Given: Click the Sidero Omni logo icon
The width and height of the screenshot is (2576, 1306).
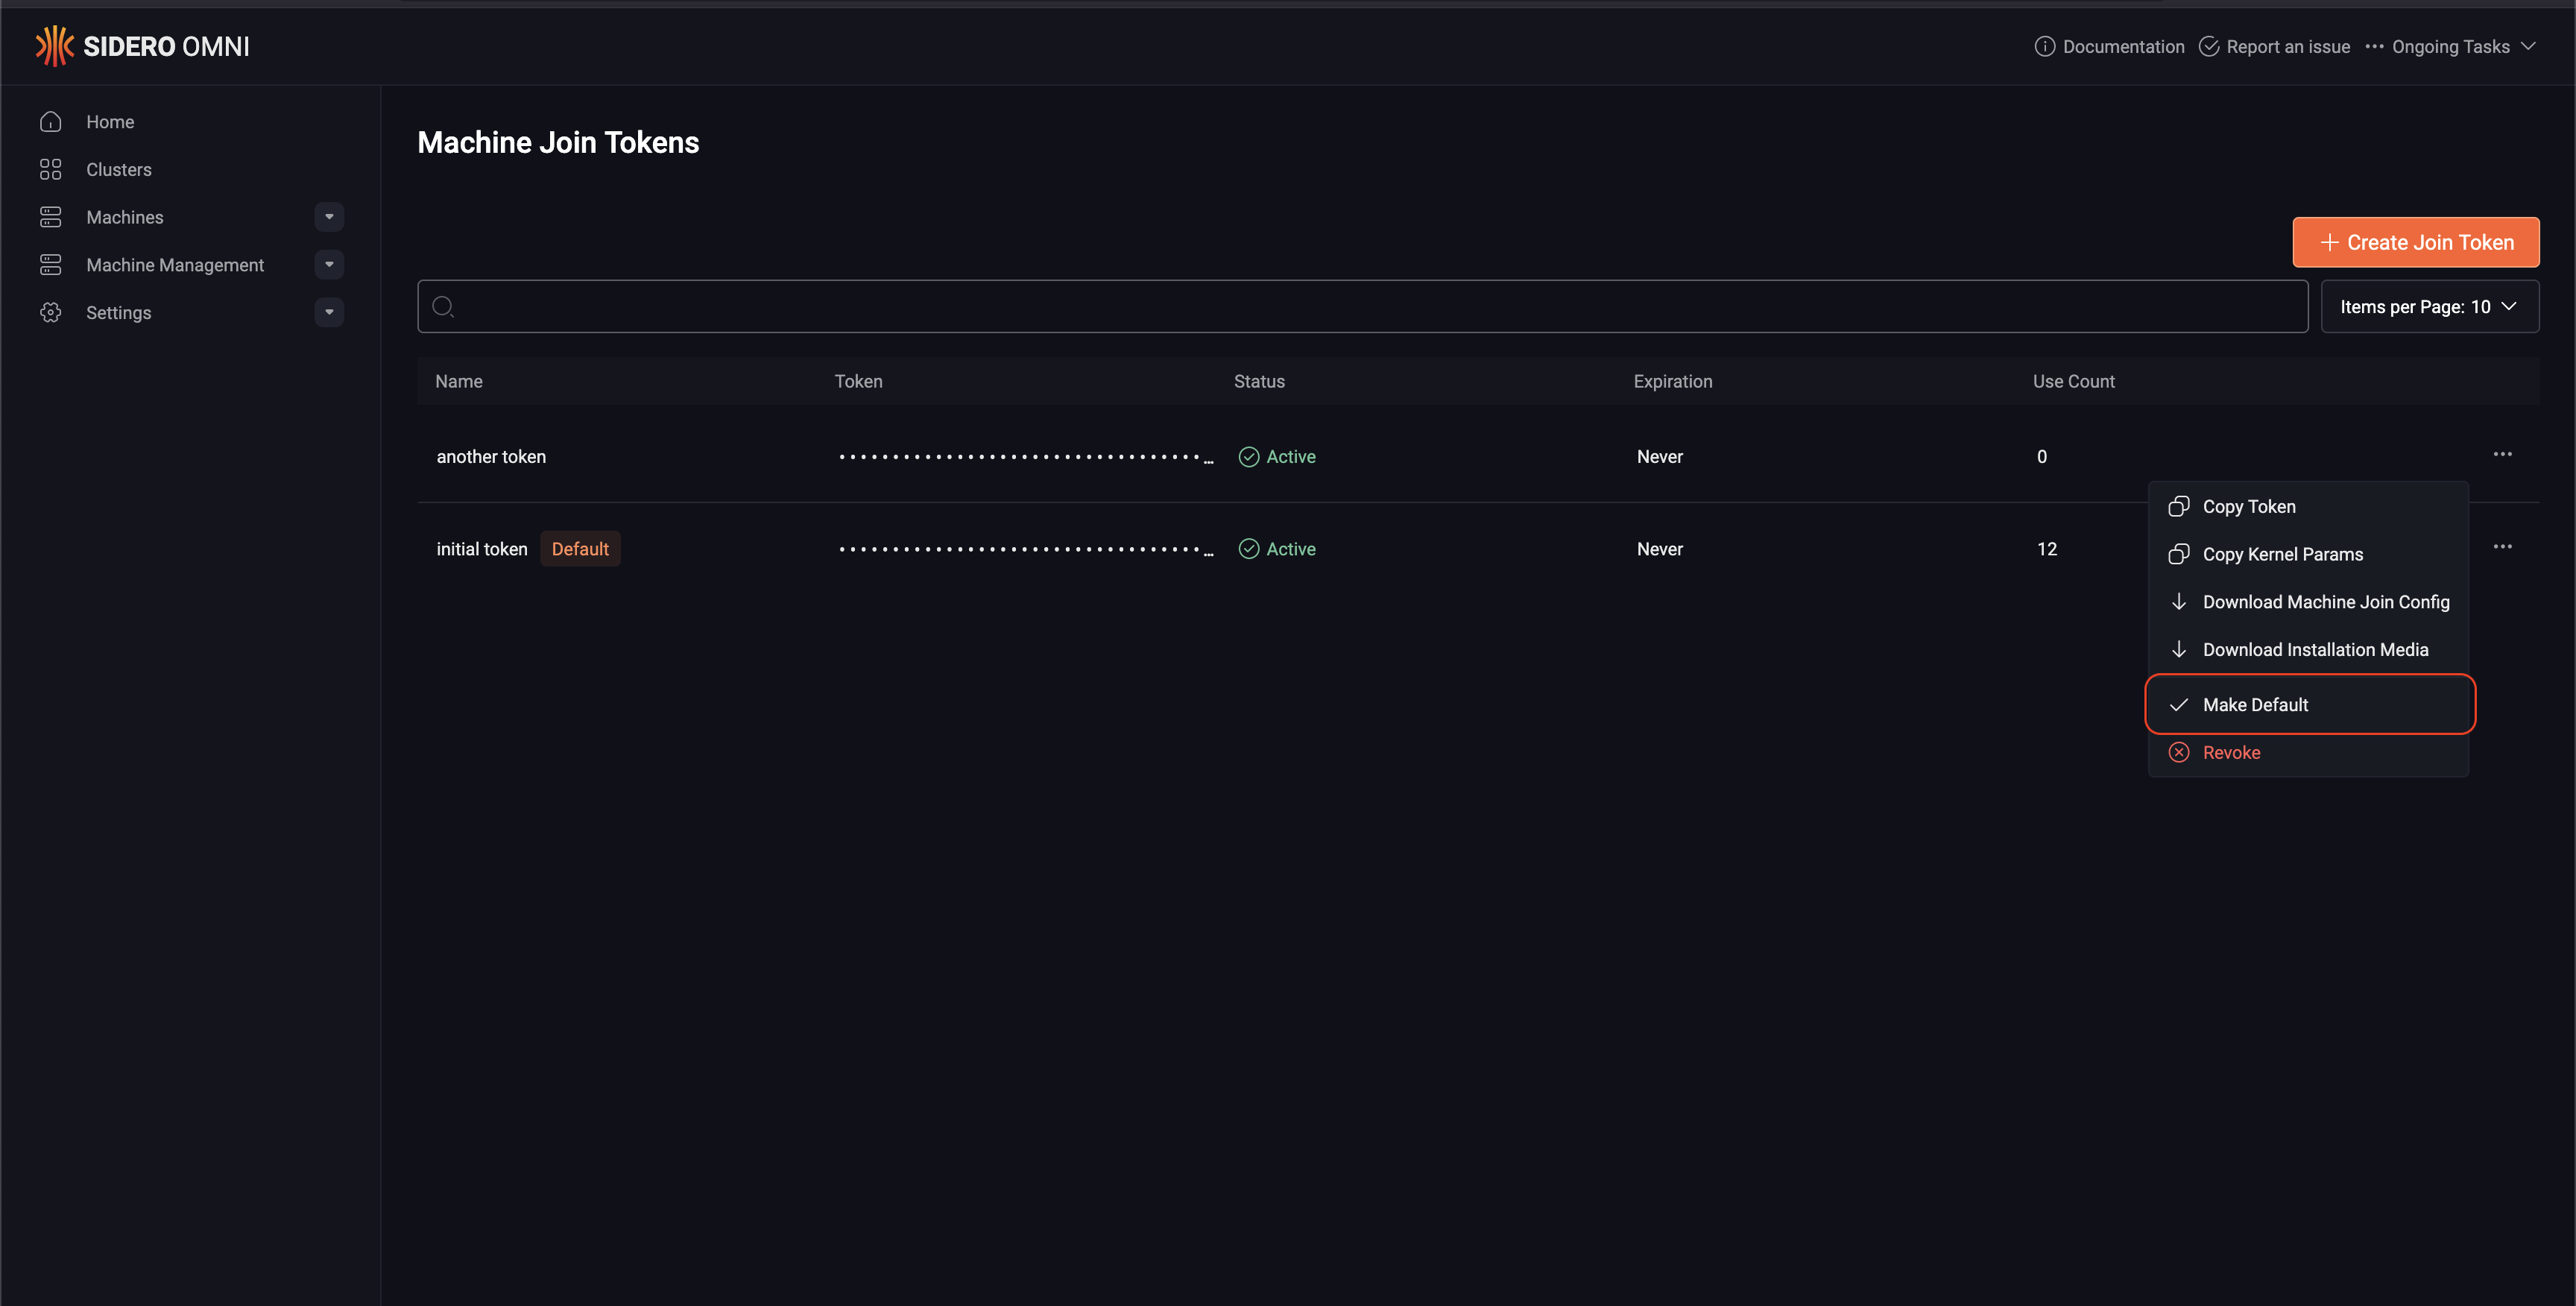Looking at the screenshot, I should 54,46.
